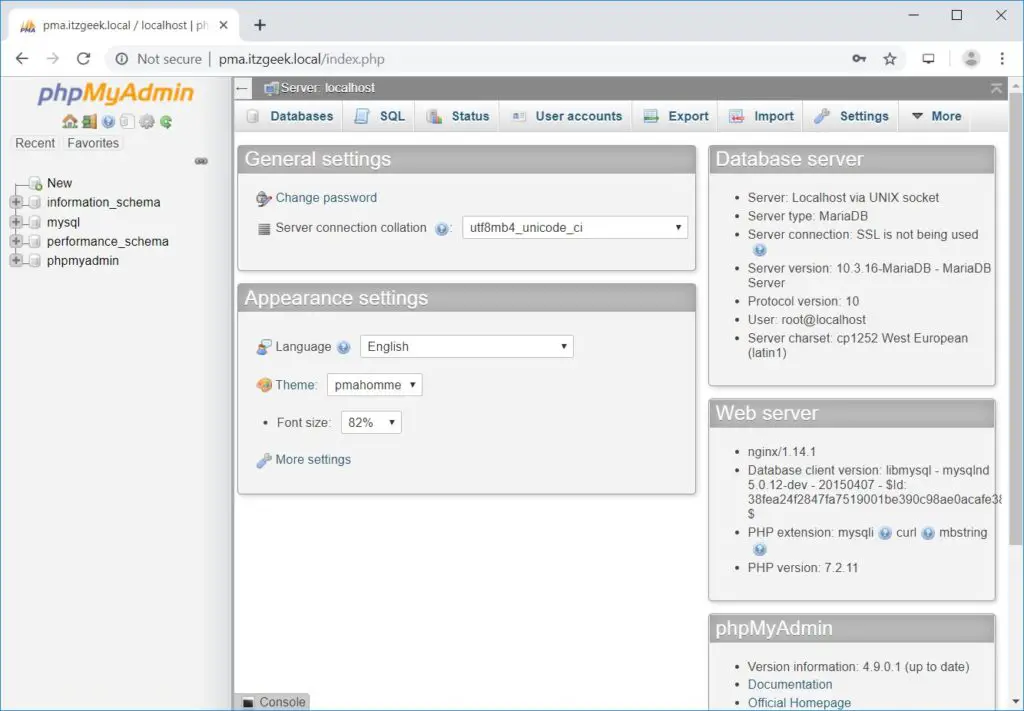Viewport: 1024px width, 711px height.
Task: Open the Font size dropdown showing 82%
Action: coord(371,423)
